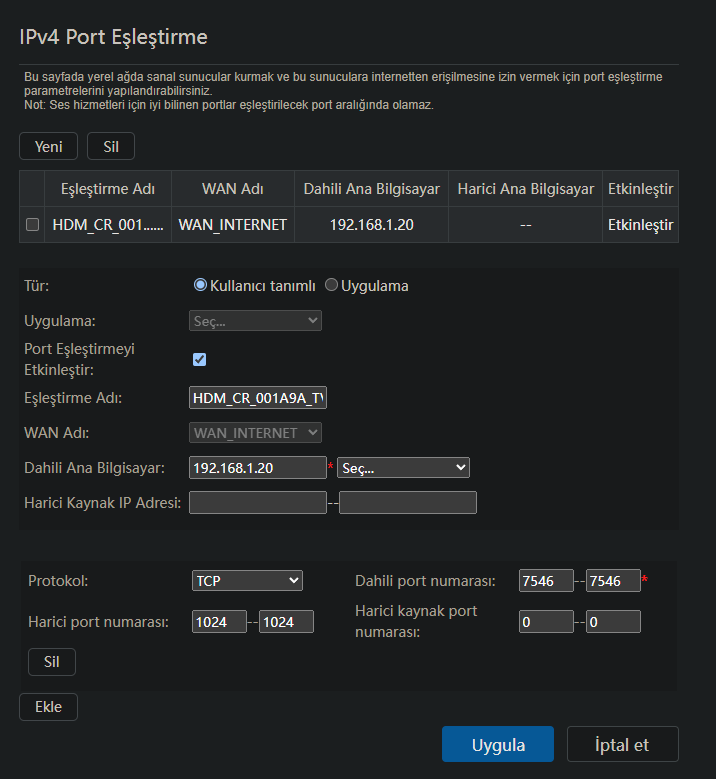The width and height of the screenshot is (716, 779).
Task: Click the second Harici Kaynak IP Adresi field
Action: click(408, 502)
